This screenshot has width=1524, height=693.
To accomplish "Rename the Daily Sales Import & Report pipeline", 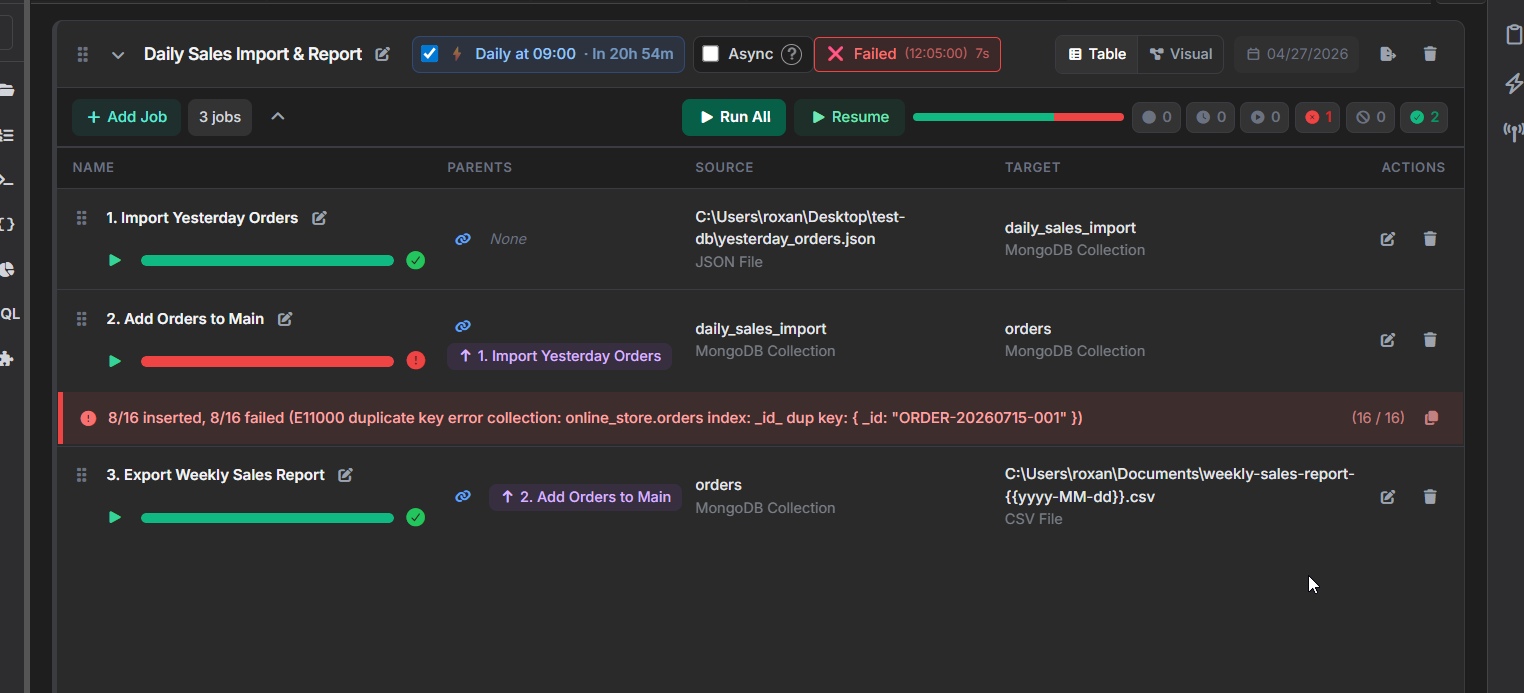I will coord(382,54).
